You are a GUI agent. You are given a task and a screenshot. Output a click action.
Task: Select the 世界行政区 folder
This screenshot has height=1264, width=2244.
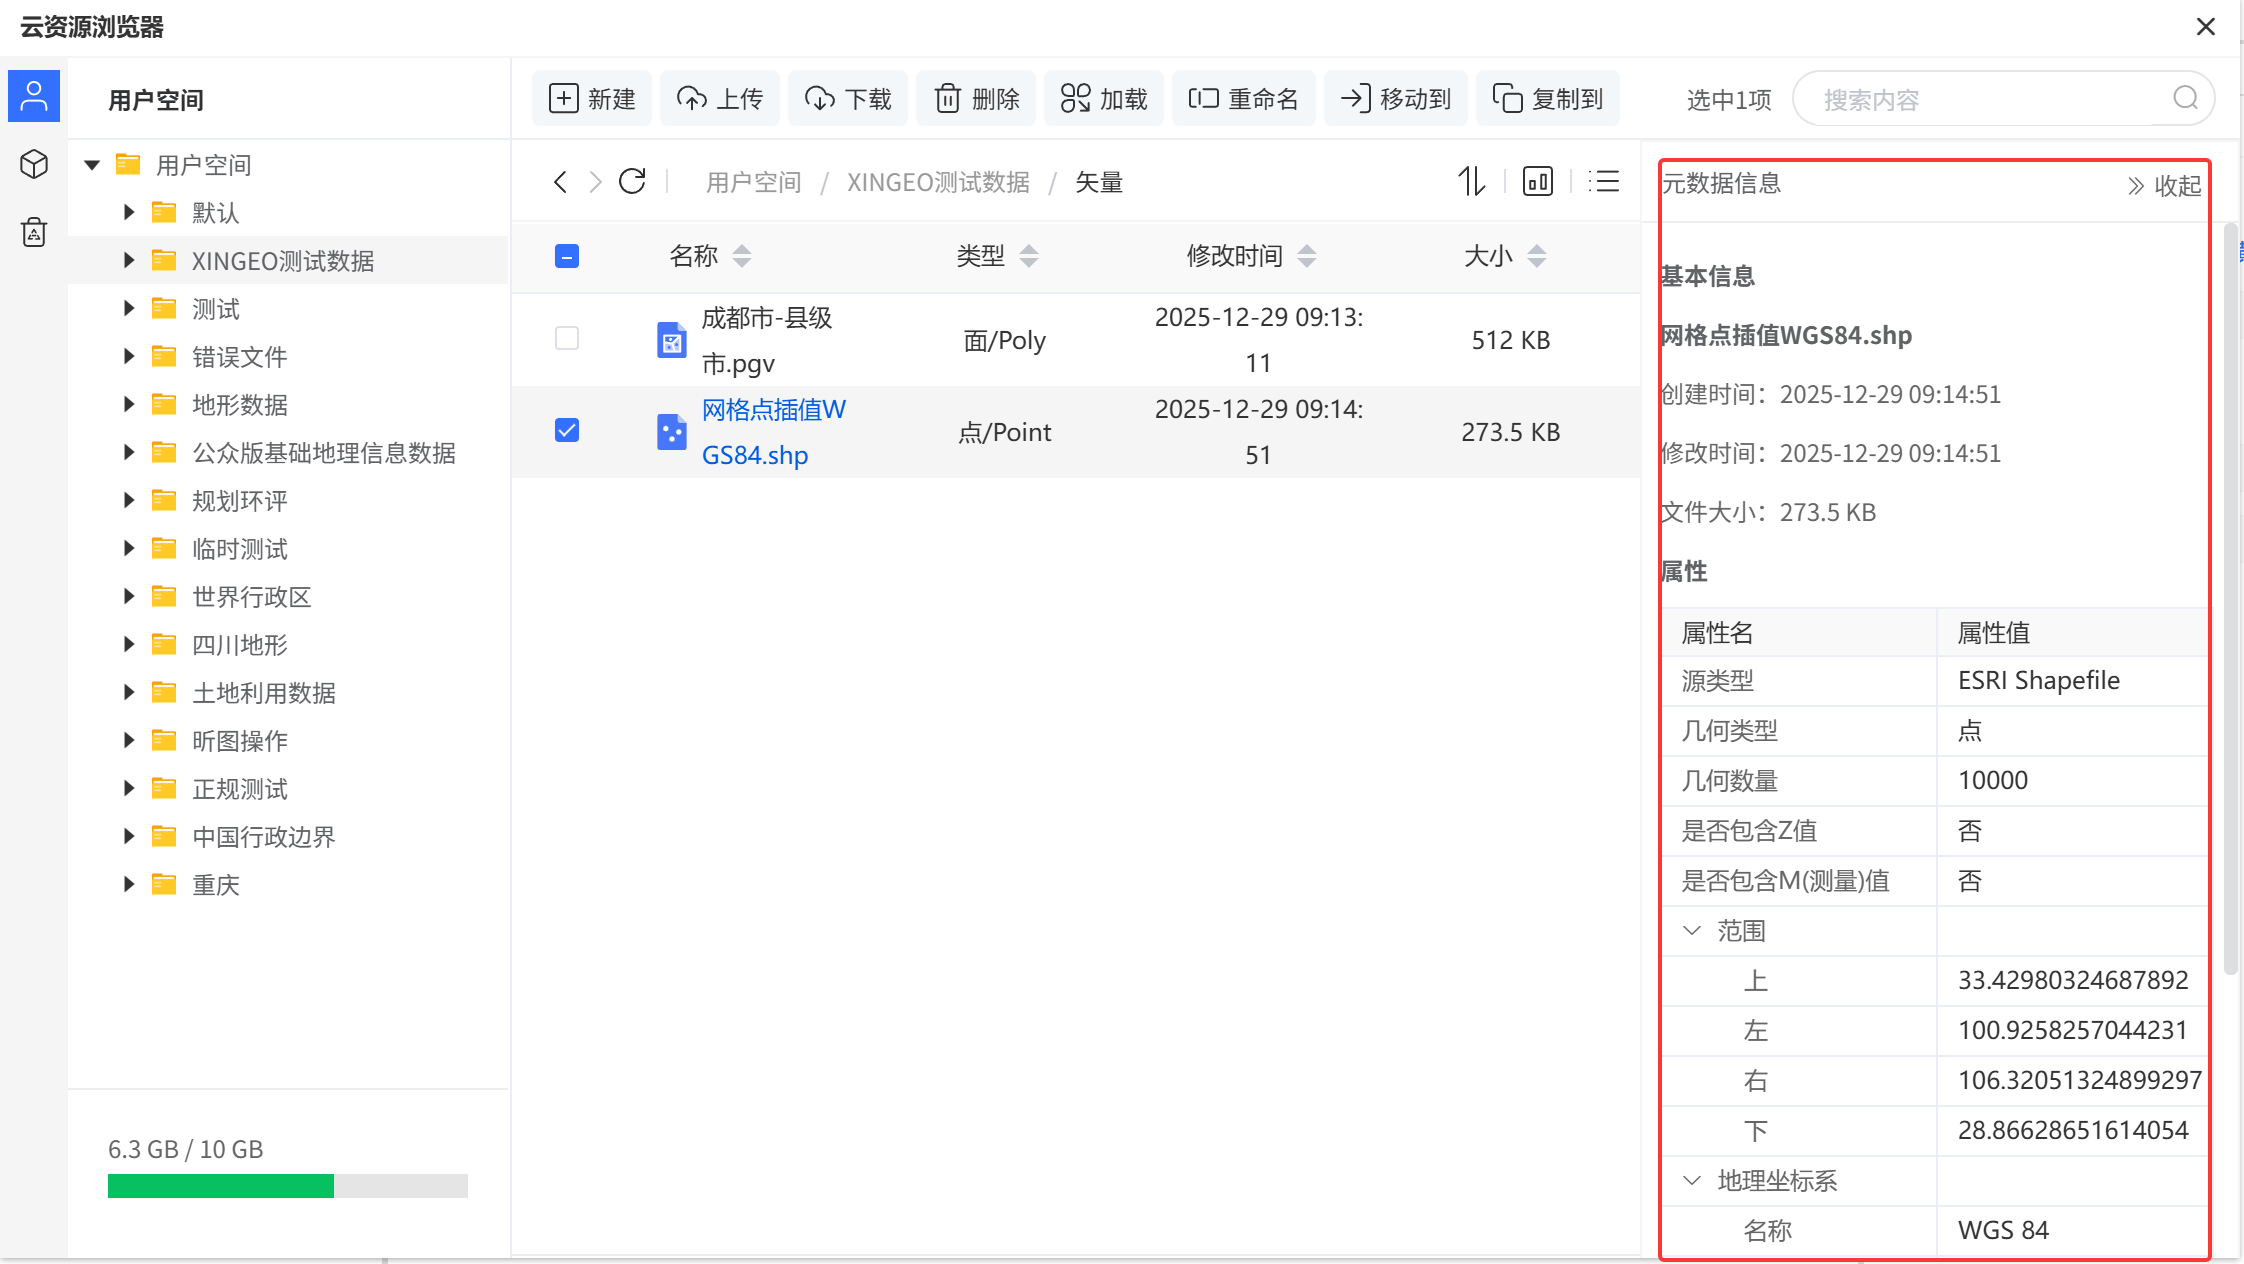(251, 597)
